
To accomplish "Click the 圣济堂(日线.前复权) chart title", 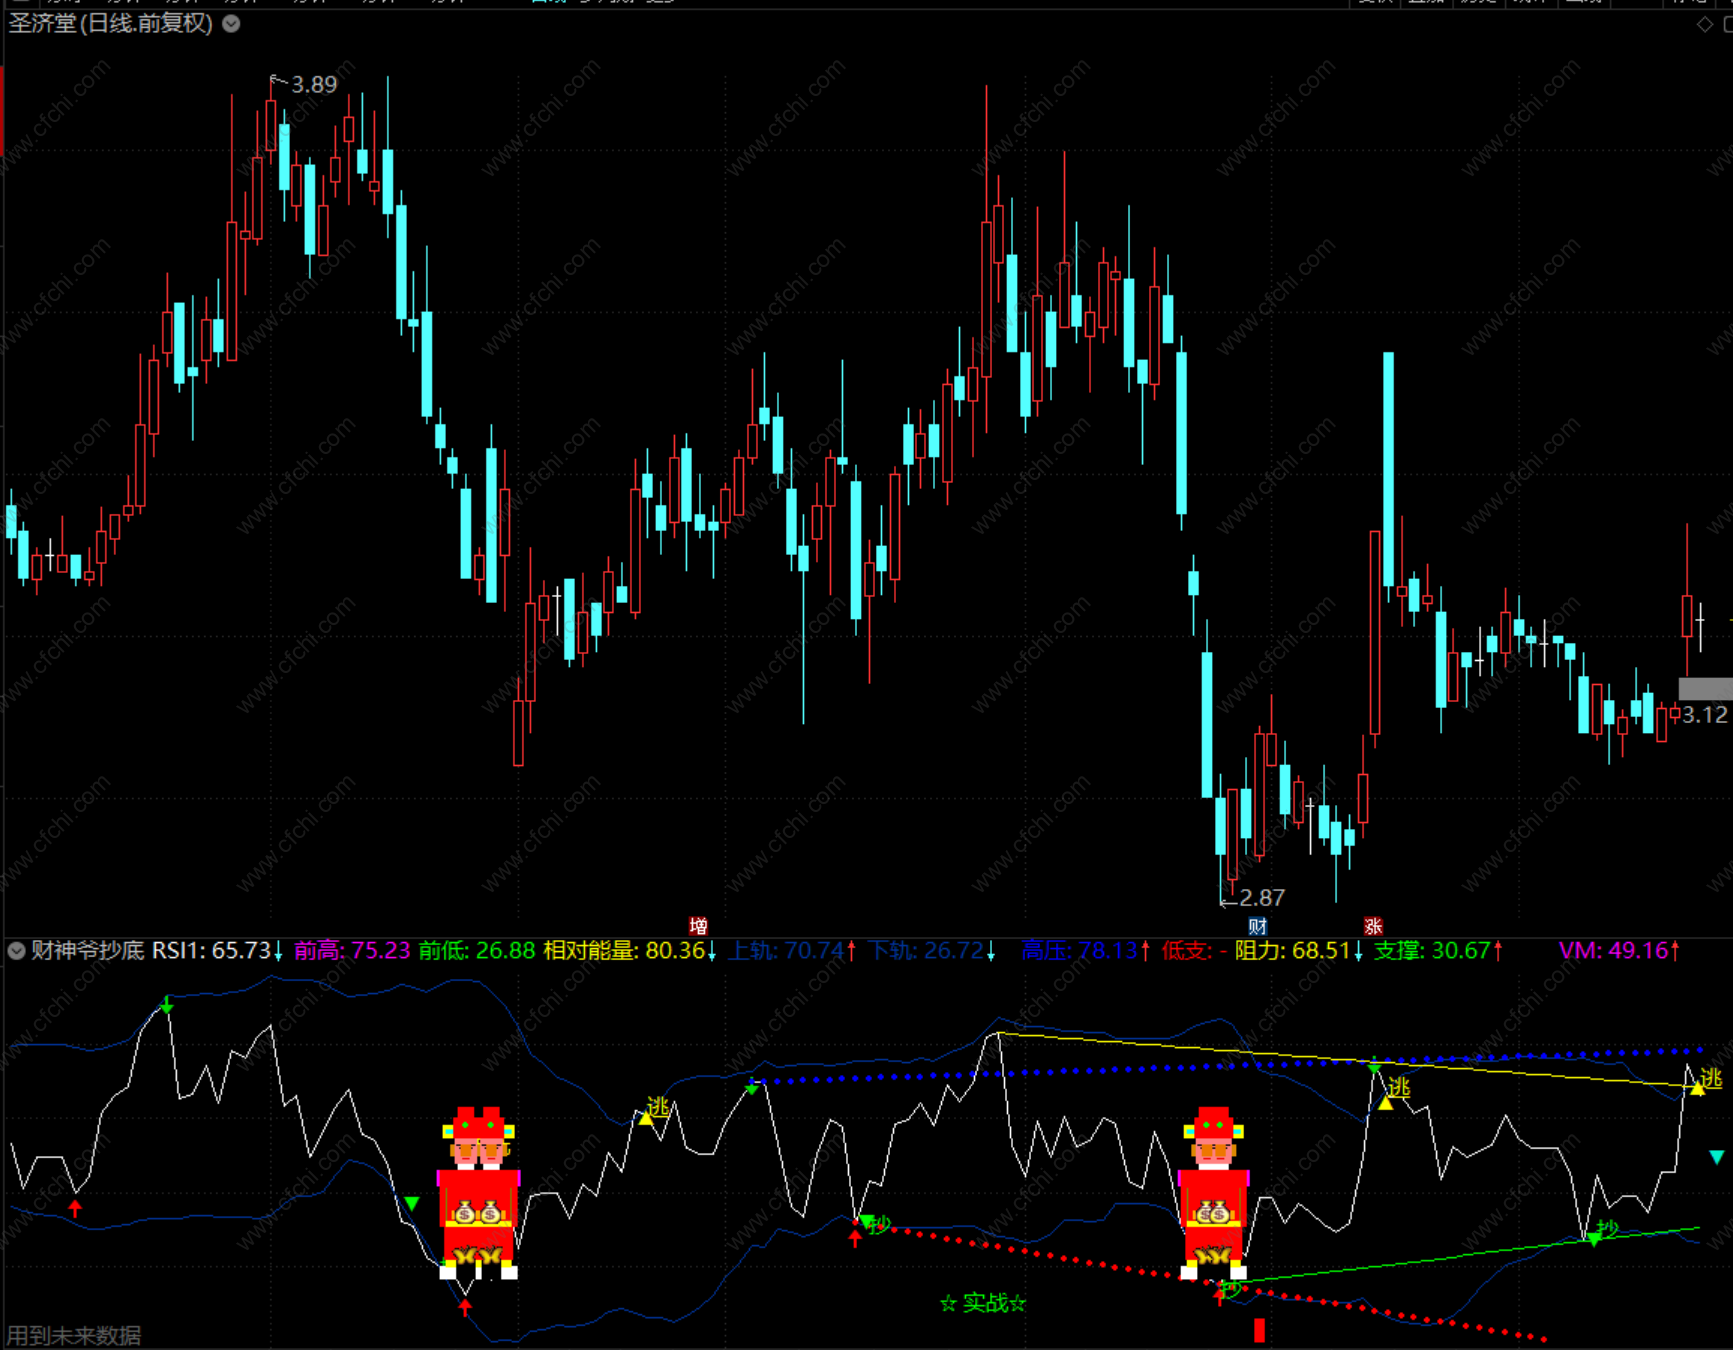I will tap(111, 23).
